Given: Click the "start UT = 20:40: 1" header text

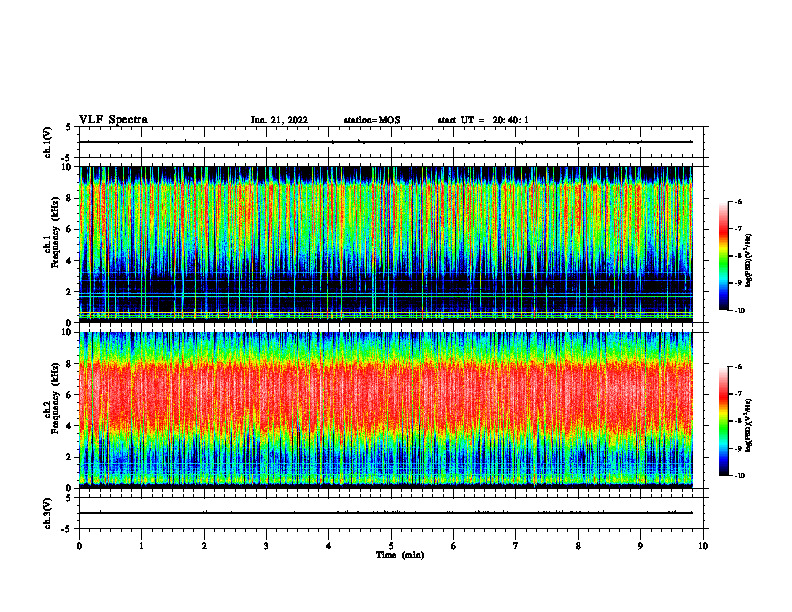Looking at the screenshot, I should click(x=483, y=120).
